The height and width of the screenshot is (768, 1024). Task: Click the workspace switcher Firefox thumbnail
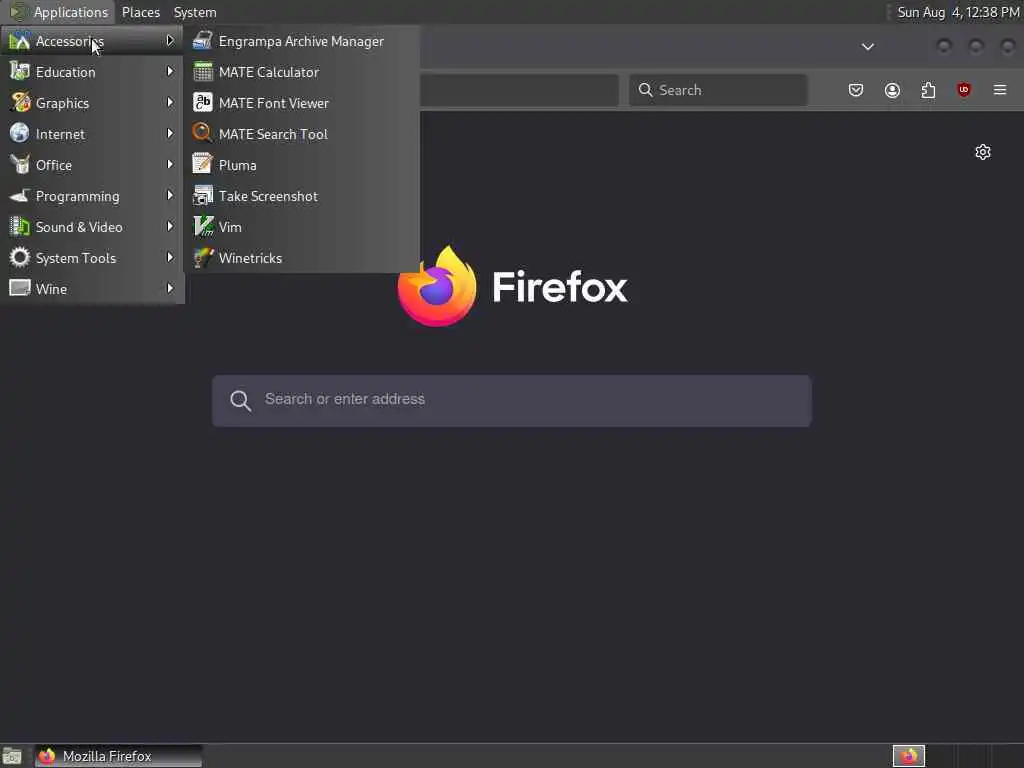pyautogui.click(x=909, y=756)
